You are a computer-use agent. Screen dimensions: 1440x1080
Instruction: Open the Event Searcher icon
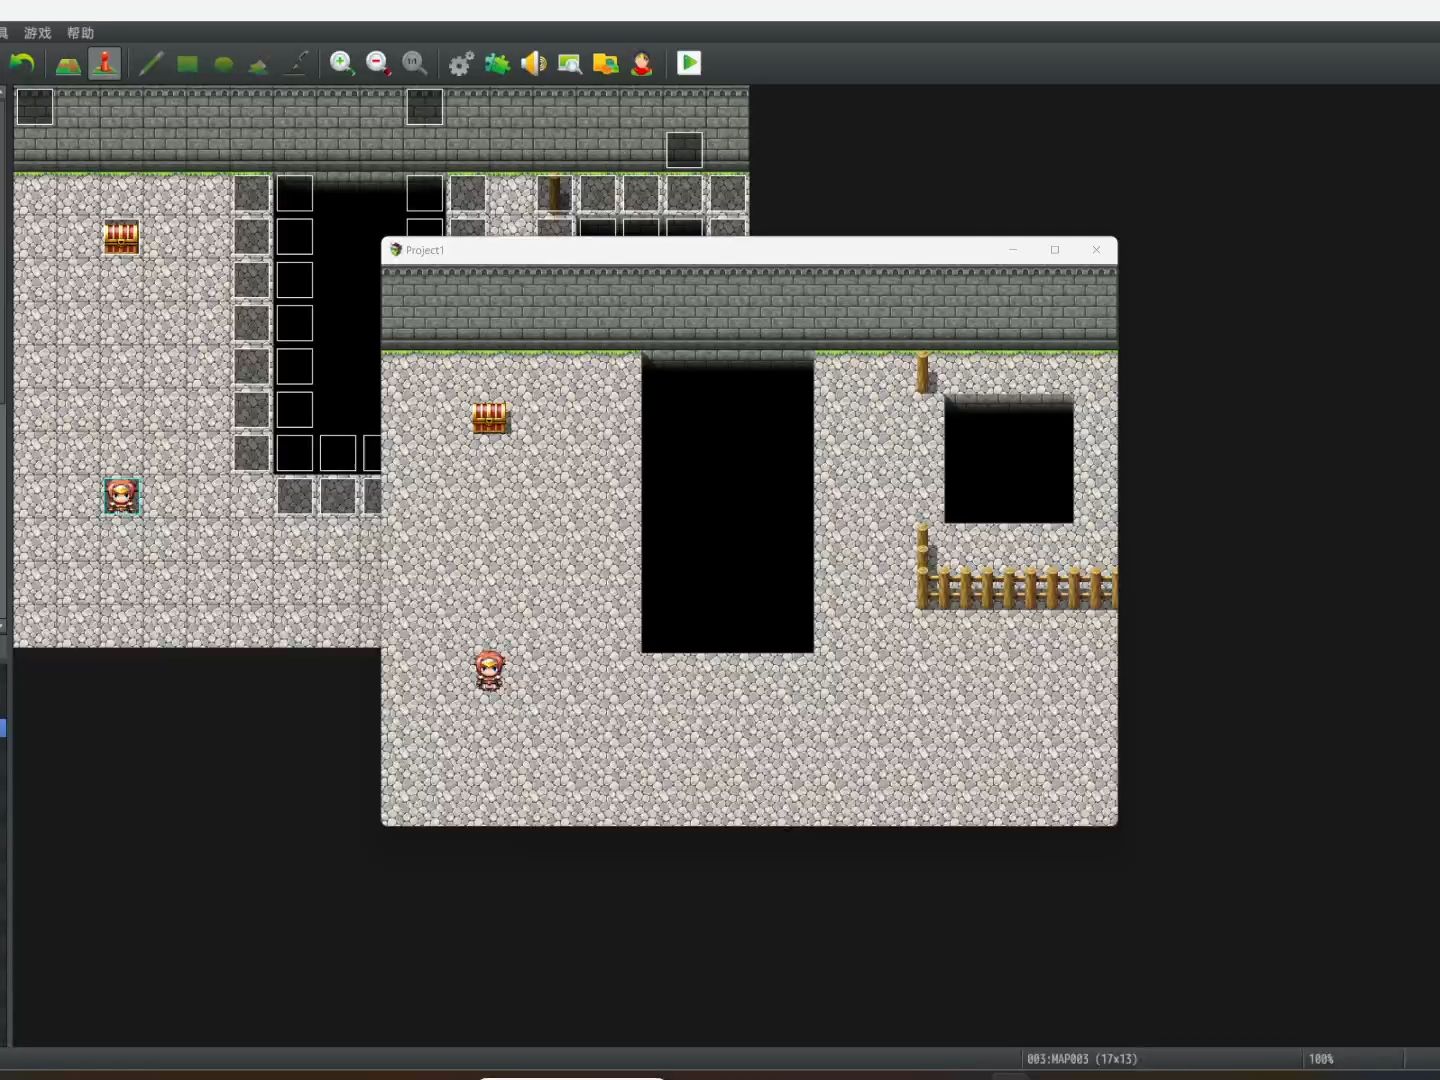click(x=569, y=64)
